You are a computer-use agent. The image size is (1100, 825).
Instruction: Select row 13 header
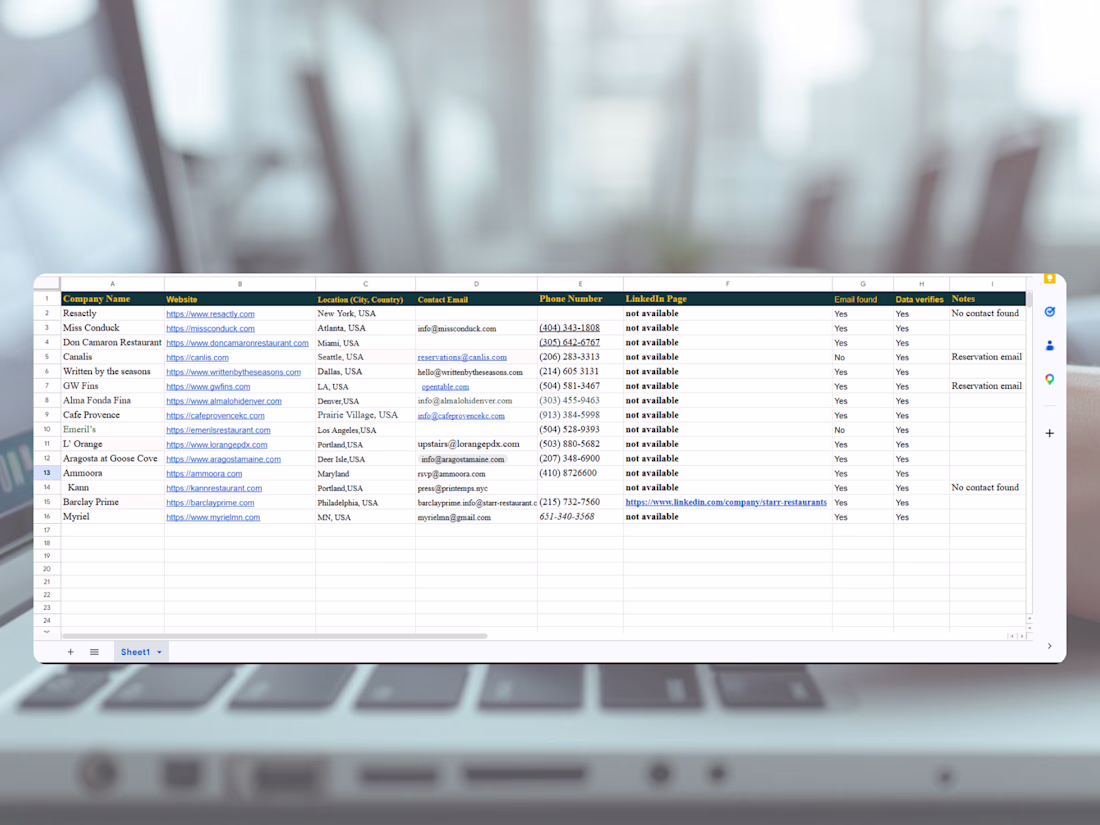(x=47, y=473)
